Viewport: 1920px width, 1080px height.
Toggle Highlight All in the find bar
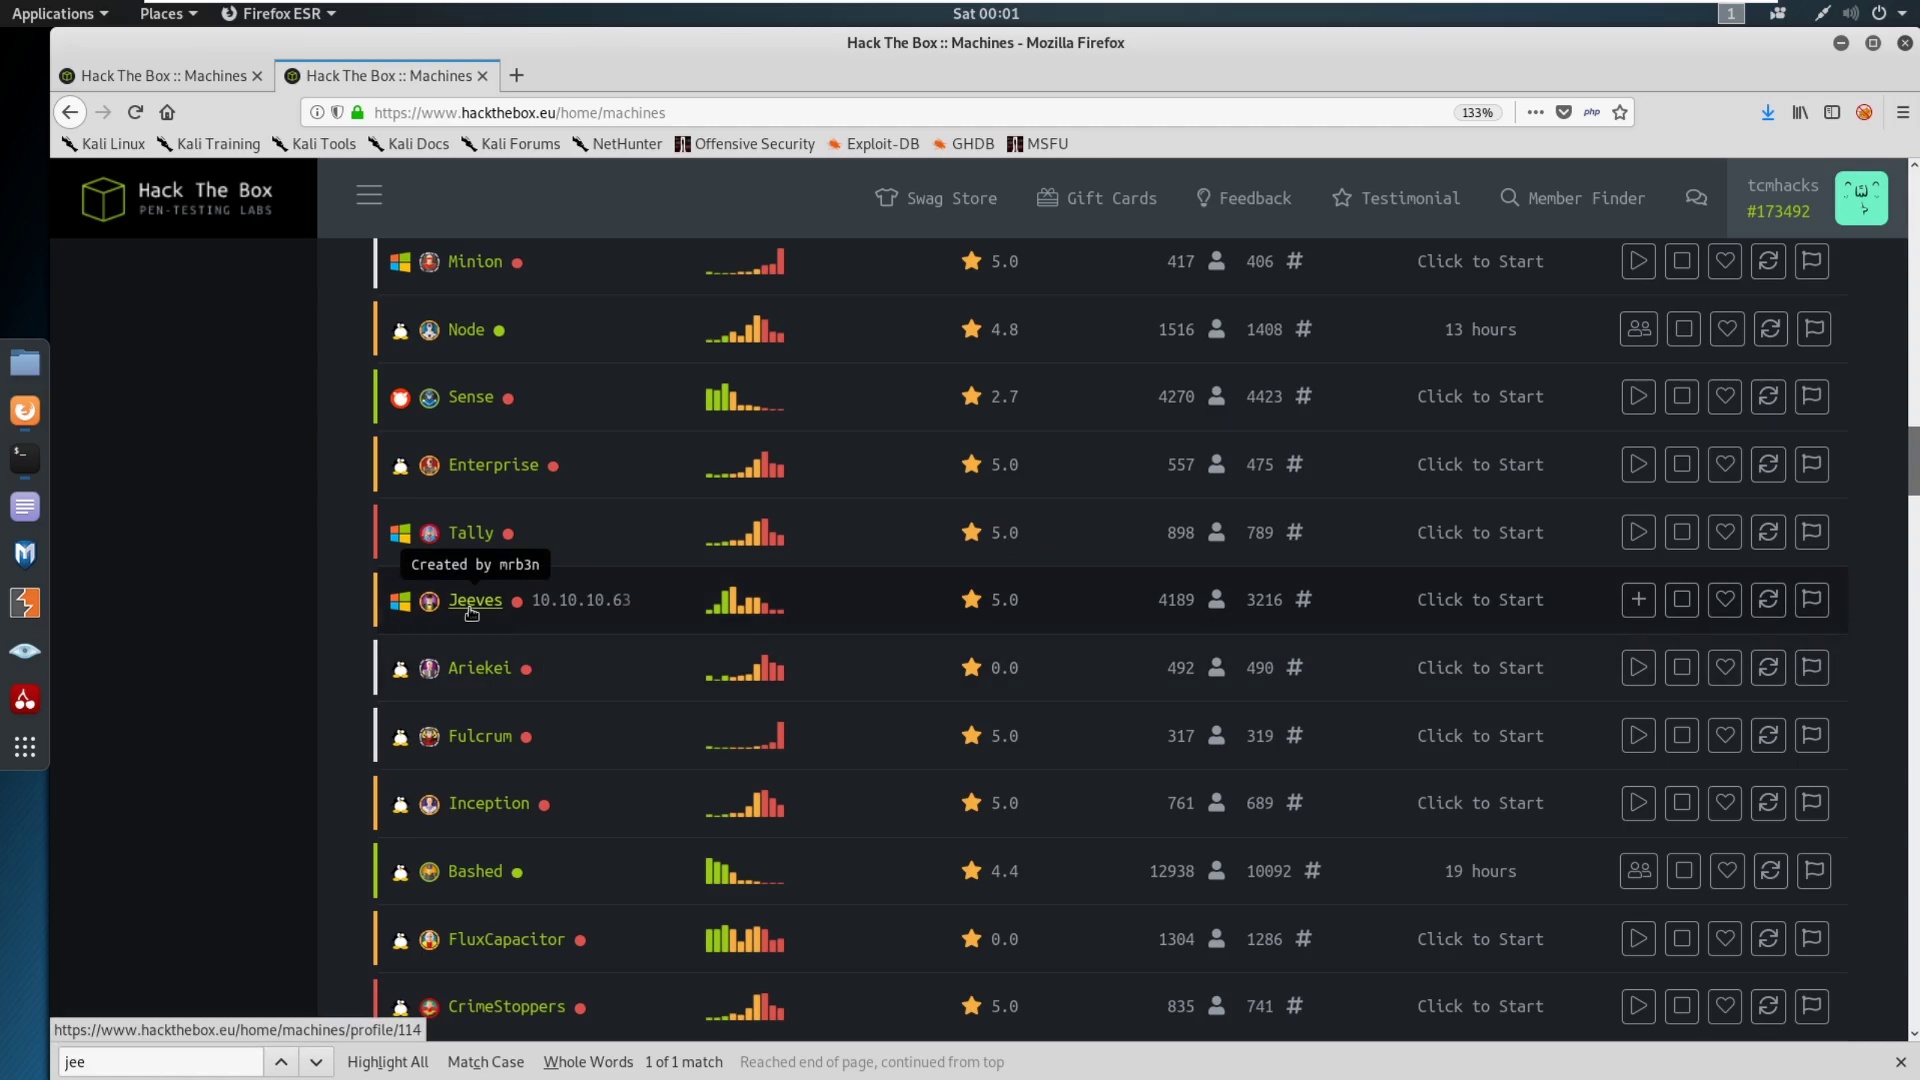pyautogui.click(x=387, y=1062)
